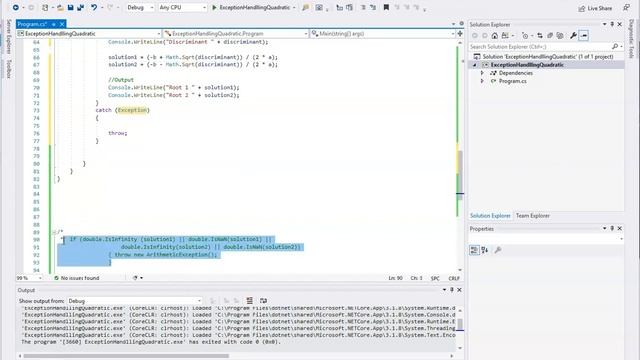Close the Output panel
This screenshot has height=360, width=640.
459,290
